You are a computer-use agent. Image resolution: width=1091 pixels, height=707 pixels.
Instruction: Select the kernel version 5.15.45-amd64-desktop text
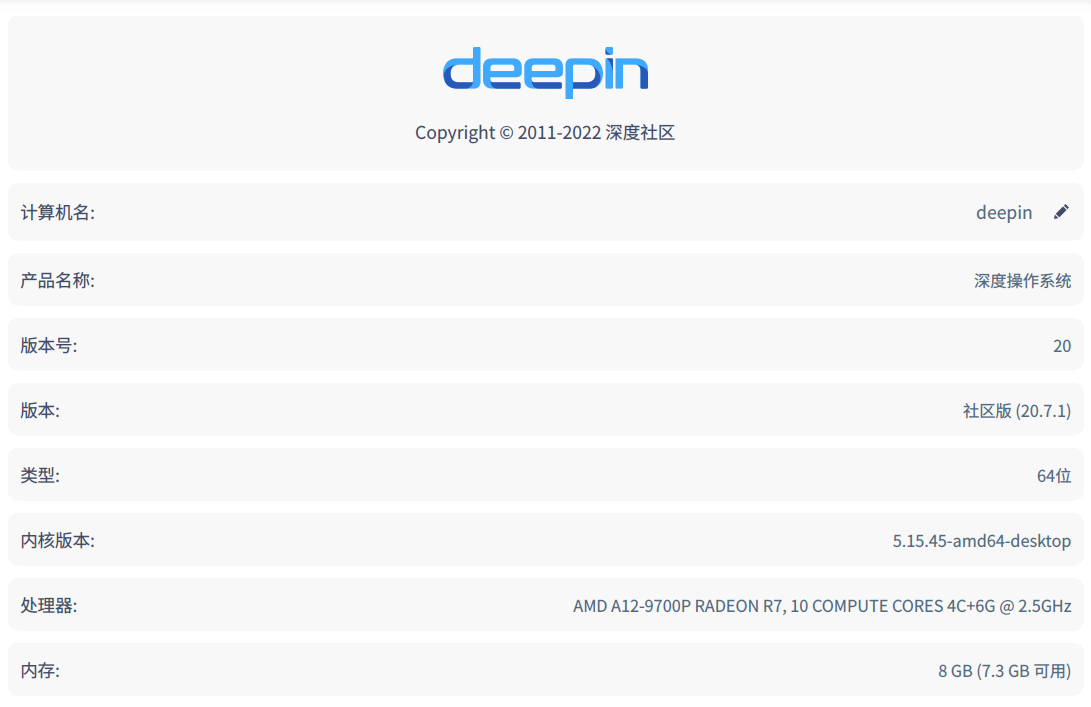tap(981, 540)
